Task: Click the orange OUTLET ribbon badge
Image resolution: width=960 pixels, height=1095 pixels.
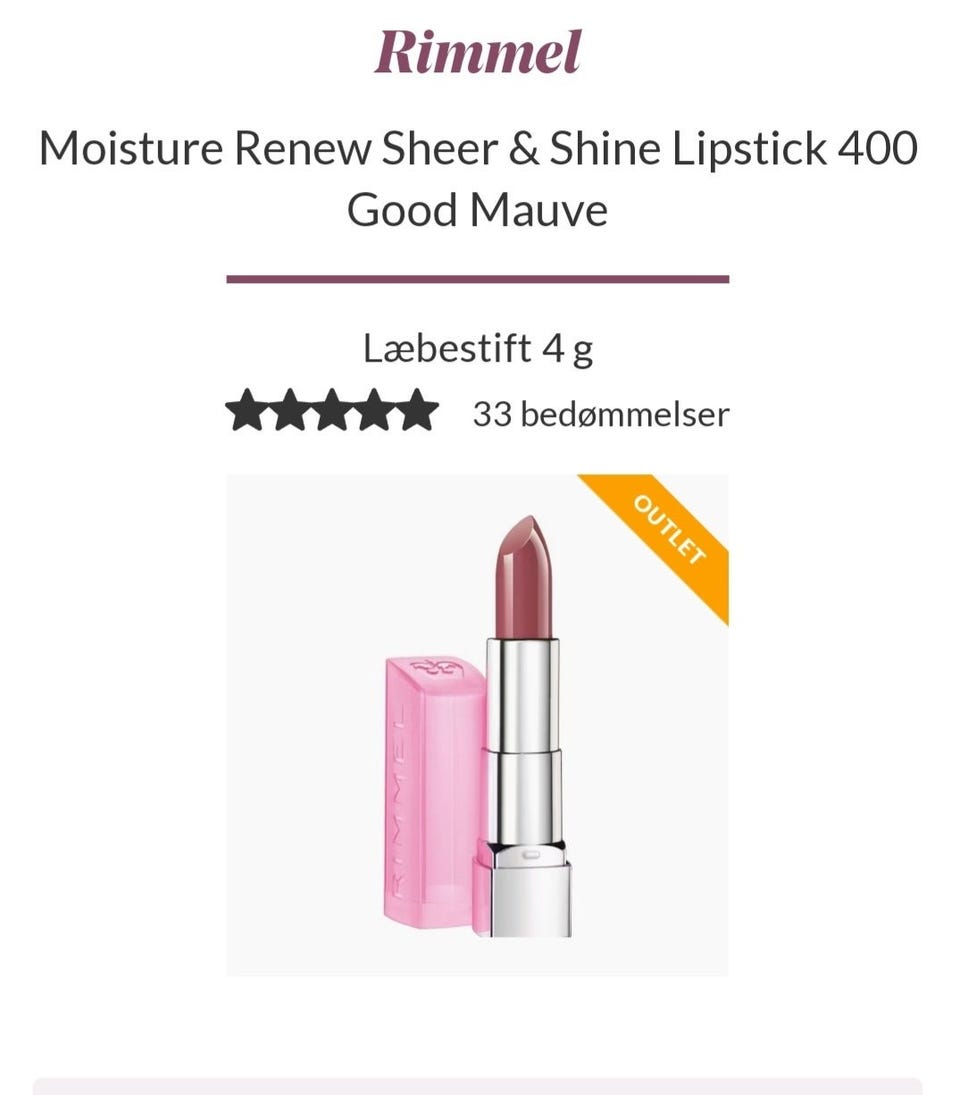Action: pyautogui.click(x=667, y=538)
